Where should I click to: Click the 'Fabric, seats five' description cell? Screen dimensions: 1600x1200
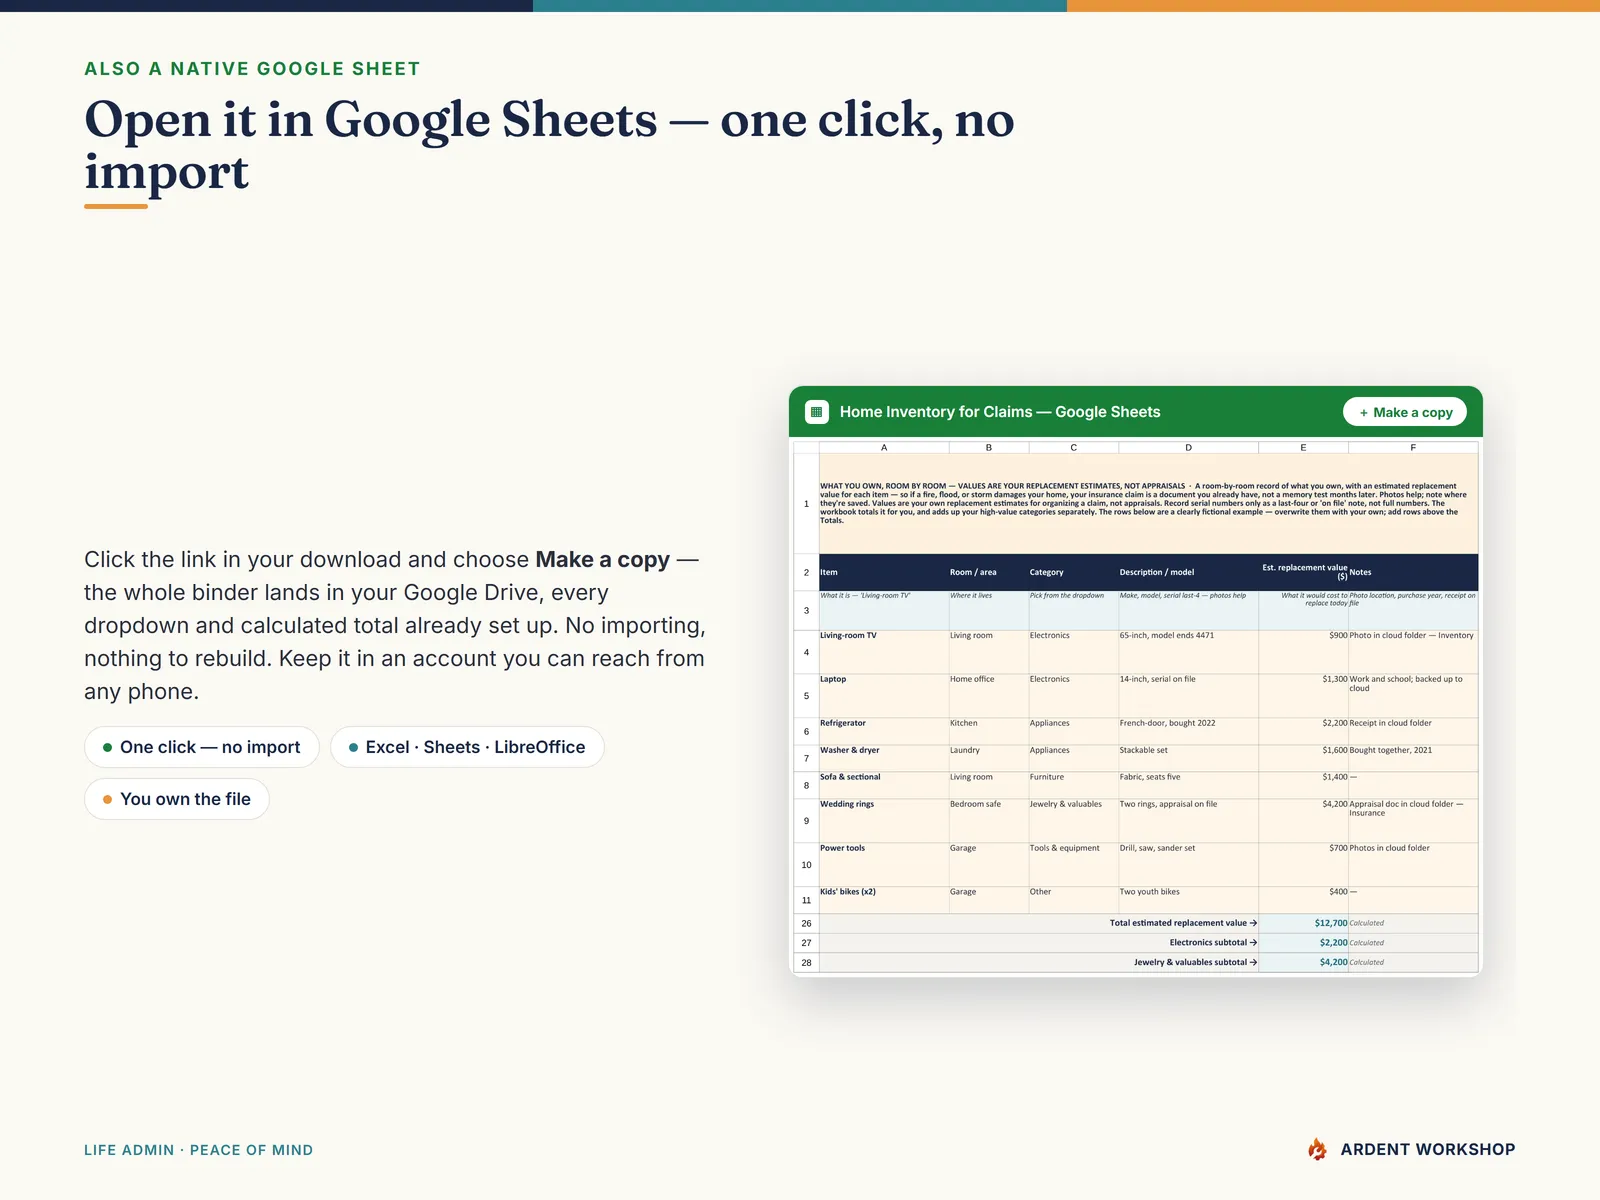(1188, 785)
